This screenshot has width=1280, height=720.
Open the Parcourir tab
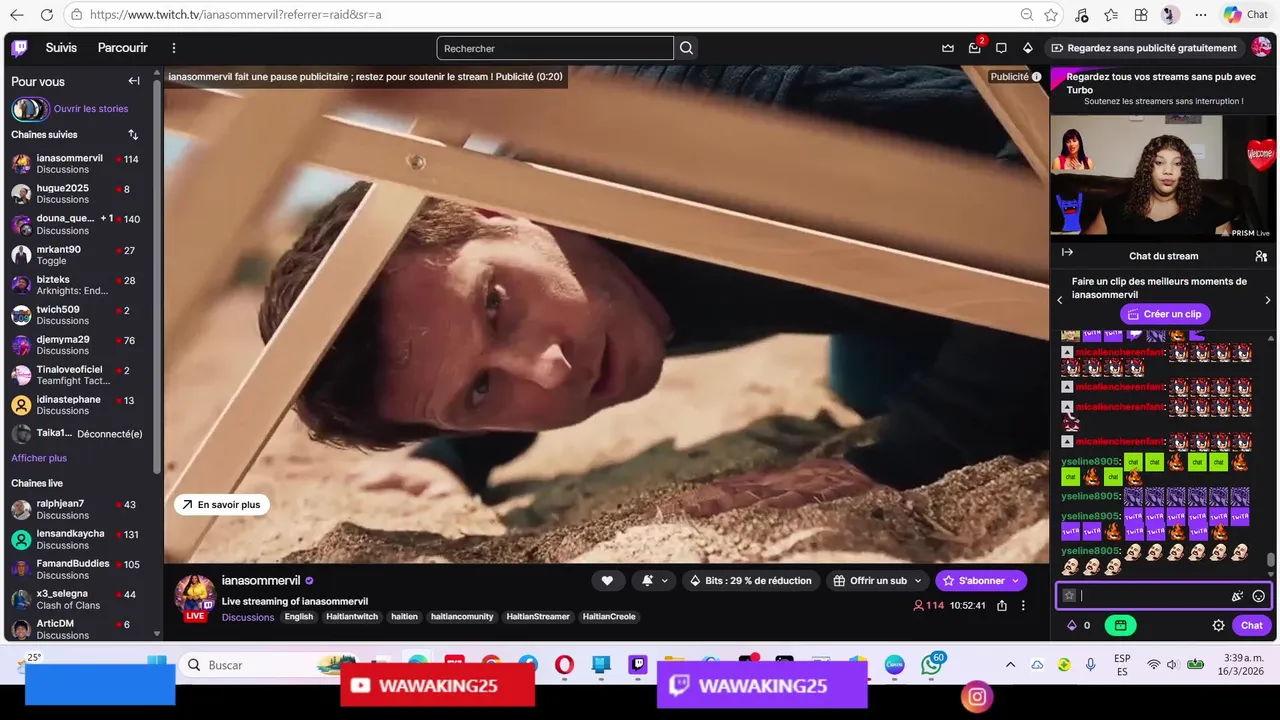(x=122, y=48)
